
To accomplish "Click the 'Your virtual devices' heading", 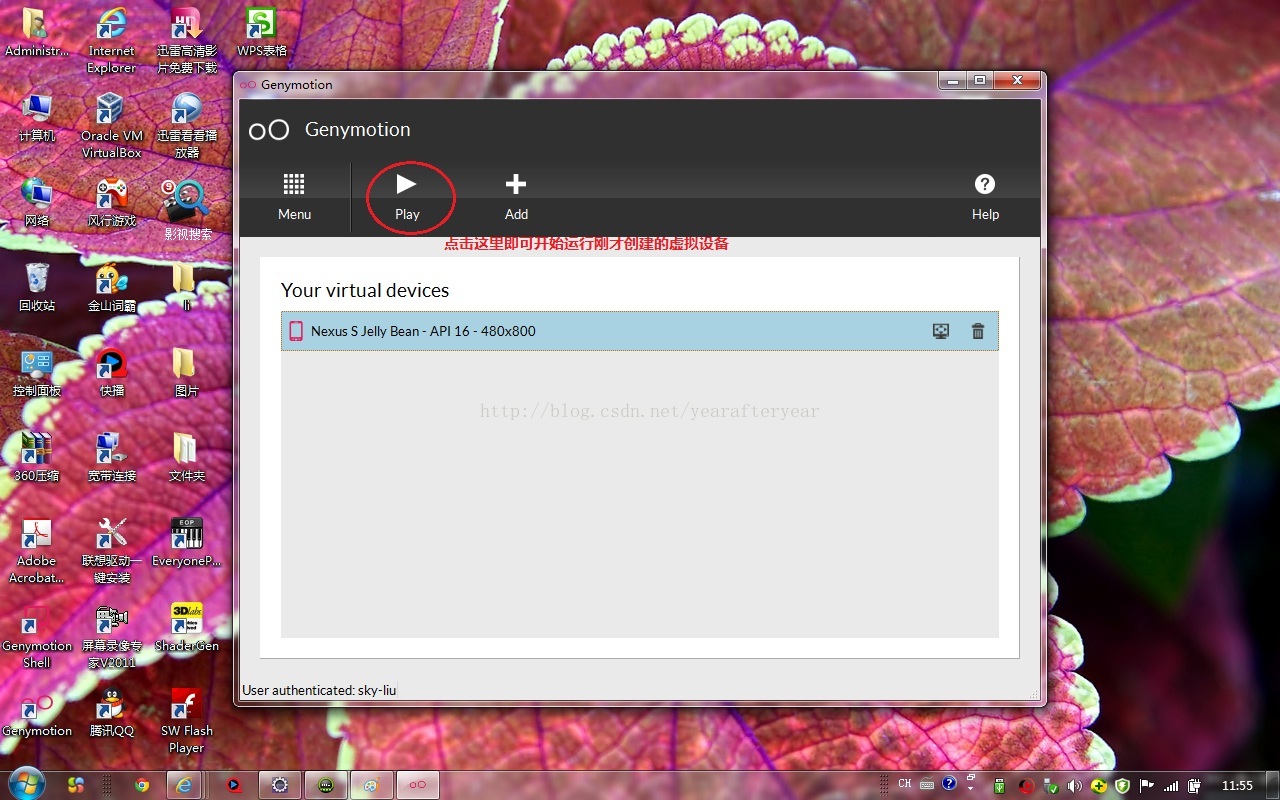I will point(365,291).
